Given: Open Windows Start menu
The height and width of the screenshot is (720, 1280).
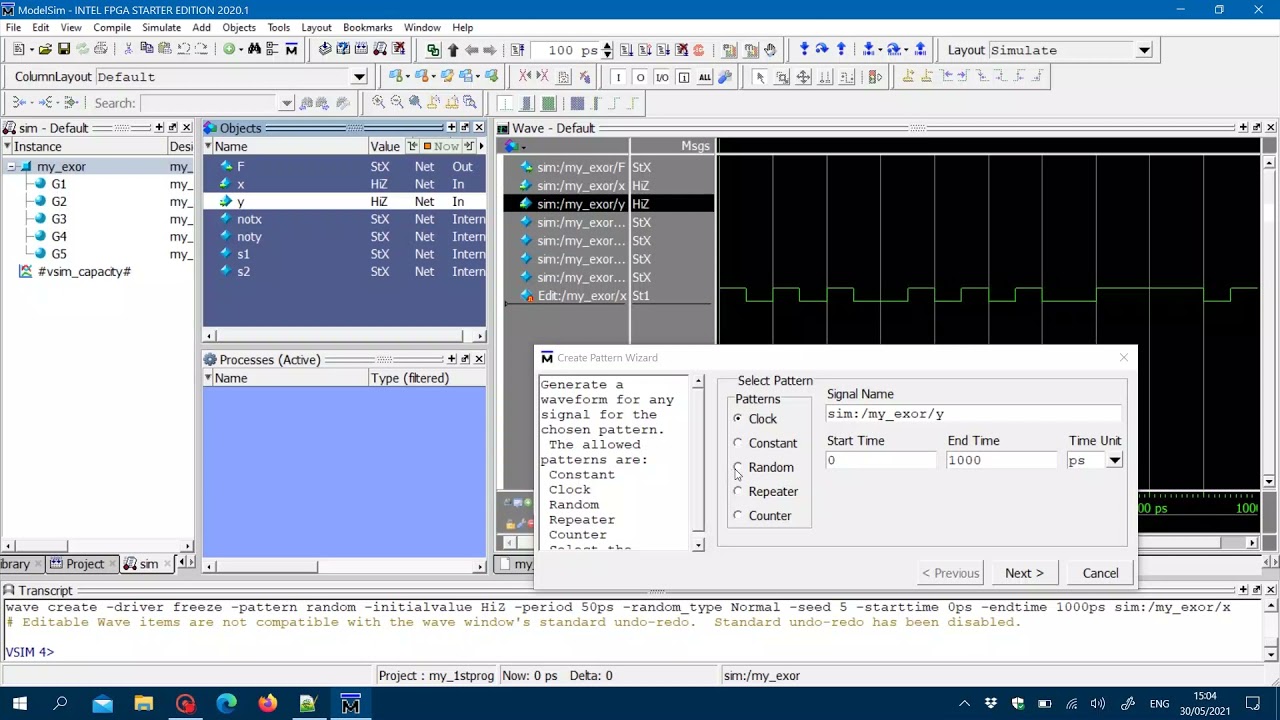Looking at the screenshot, I should (19, 704).
